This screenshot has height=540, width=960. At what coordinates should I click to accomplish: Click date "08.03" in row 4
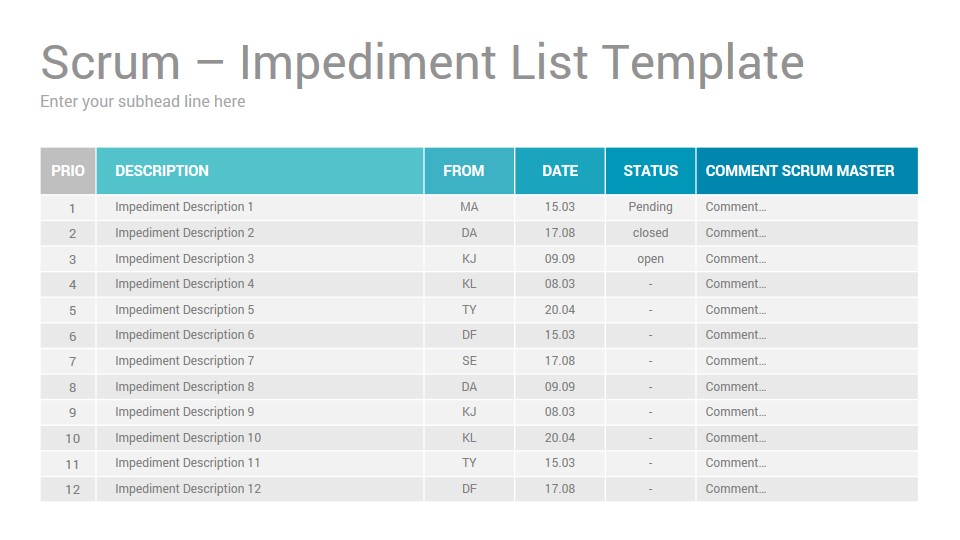560,284
